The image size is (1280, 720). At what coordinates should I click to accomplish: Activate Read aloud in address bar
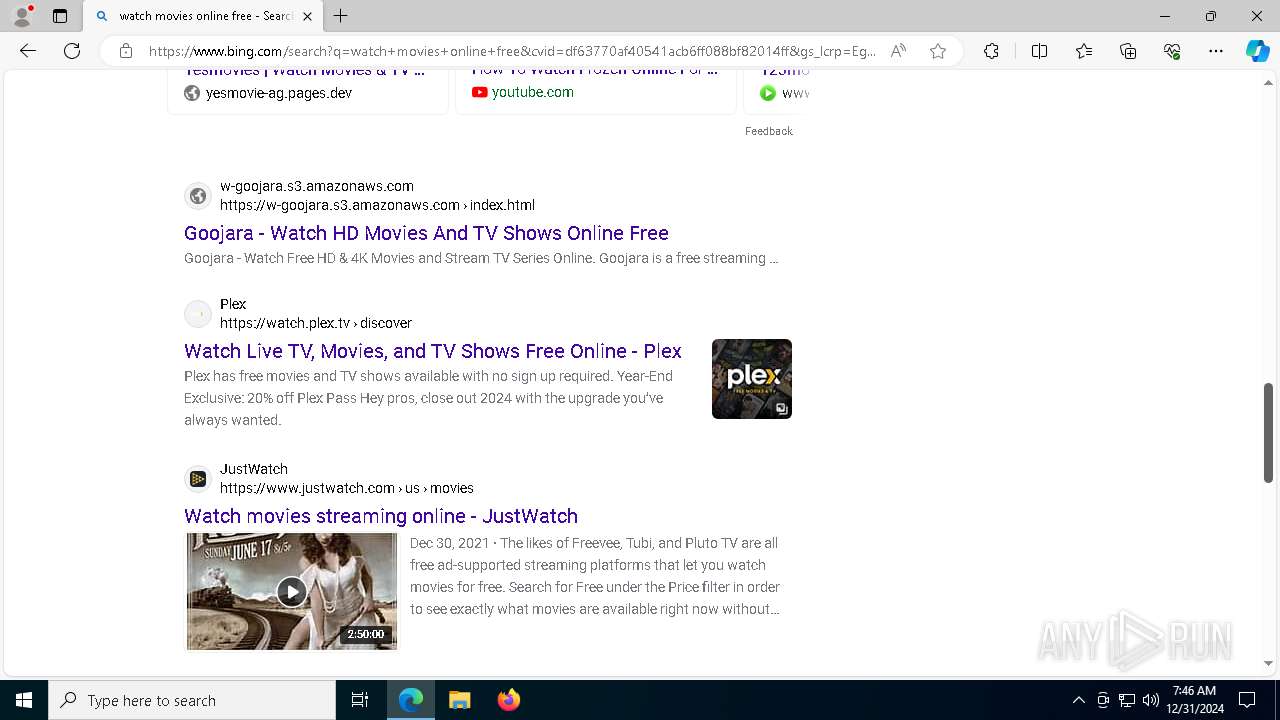click(898, 51)
